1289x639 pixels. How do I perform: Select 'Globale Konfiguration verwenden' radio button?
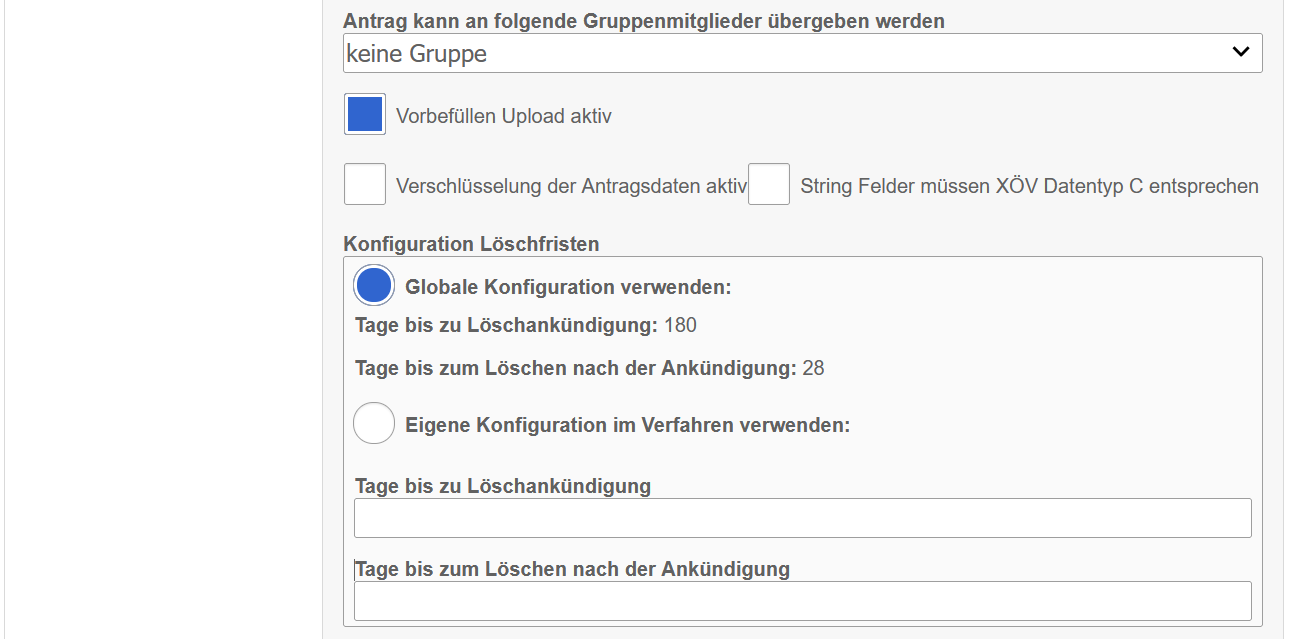[374, 286]
